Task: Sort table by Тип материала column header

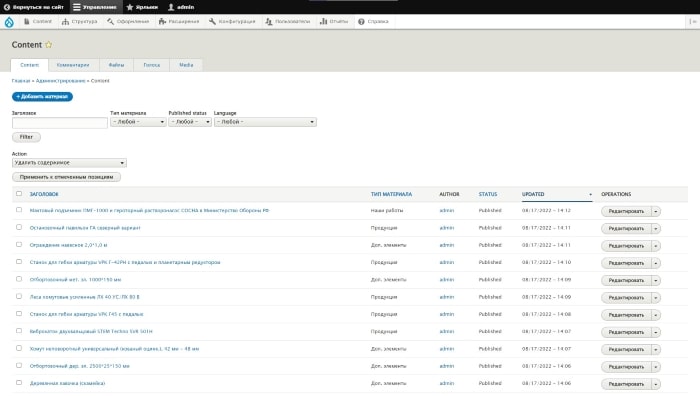Action: pos(391,194)
